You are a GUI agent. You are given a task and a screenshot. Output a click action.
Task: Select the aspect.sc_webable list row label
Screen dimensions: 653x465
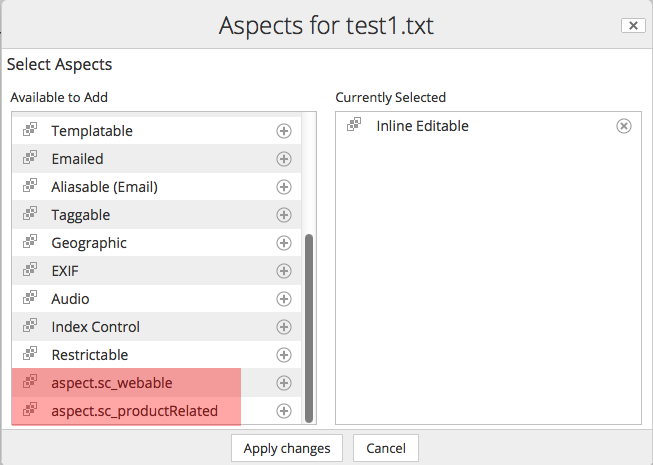[x=112, y=383]
